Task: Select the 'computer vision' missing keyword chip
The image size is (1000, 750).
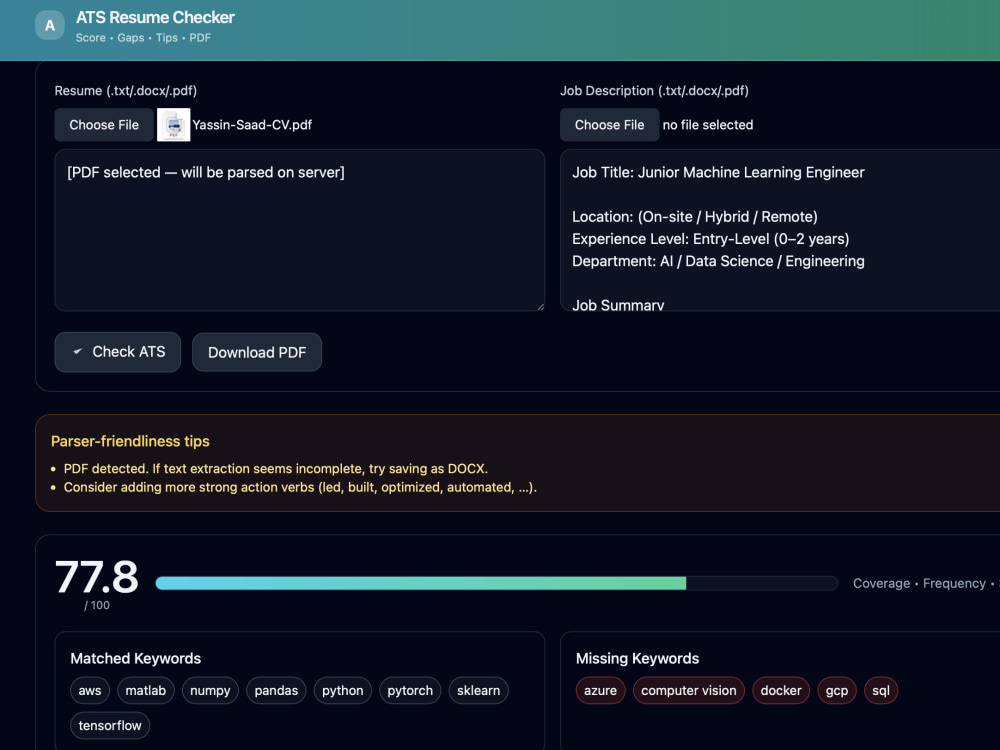Action: (x=689, y=691)
